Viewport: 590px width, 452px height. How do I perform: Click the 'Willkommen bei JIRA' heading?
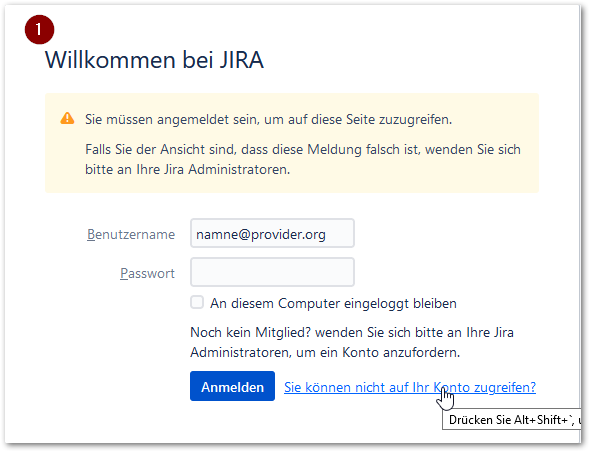[x=154, y=60]
